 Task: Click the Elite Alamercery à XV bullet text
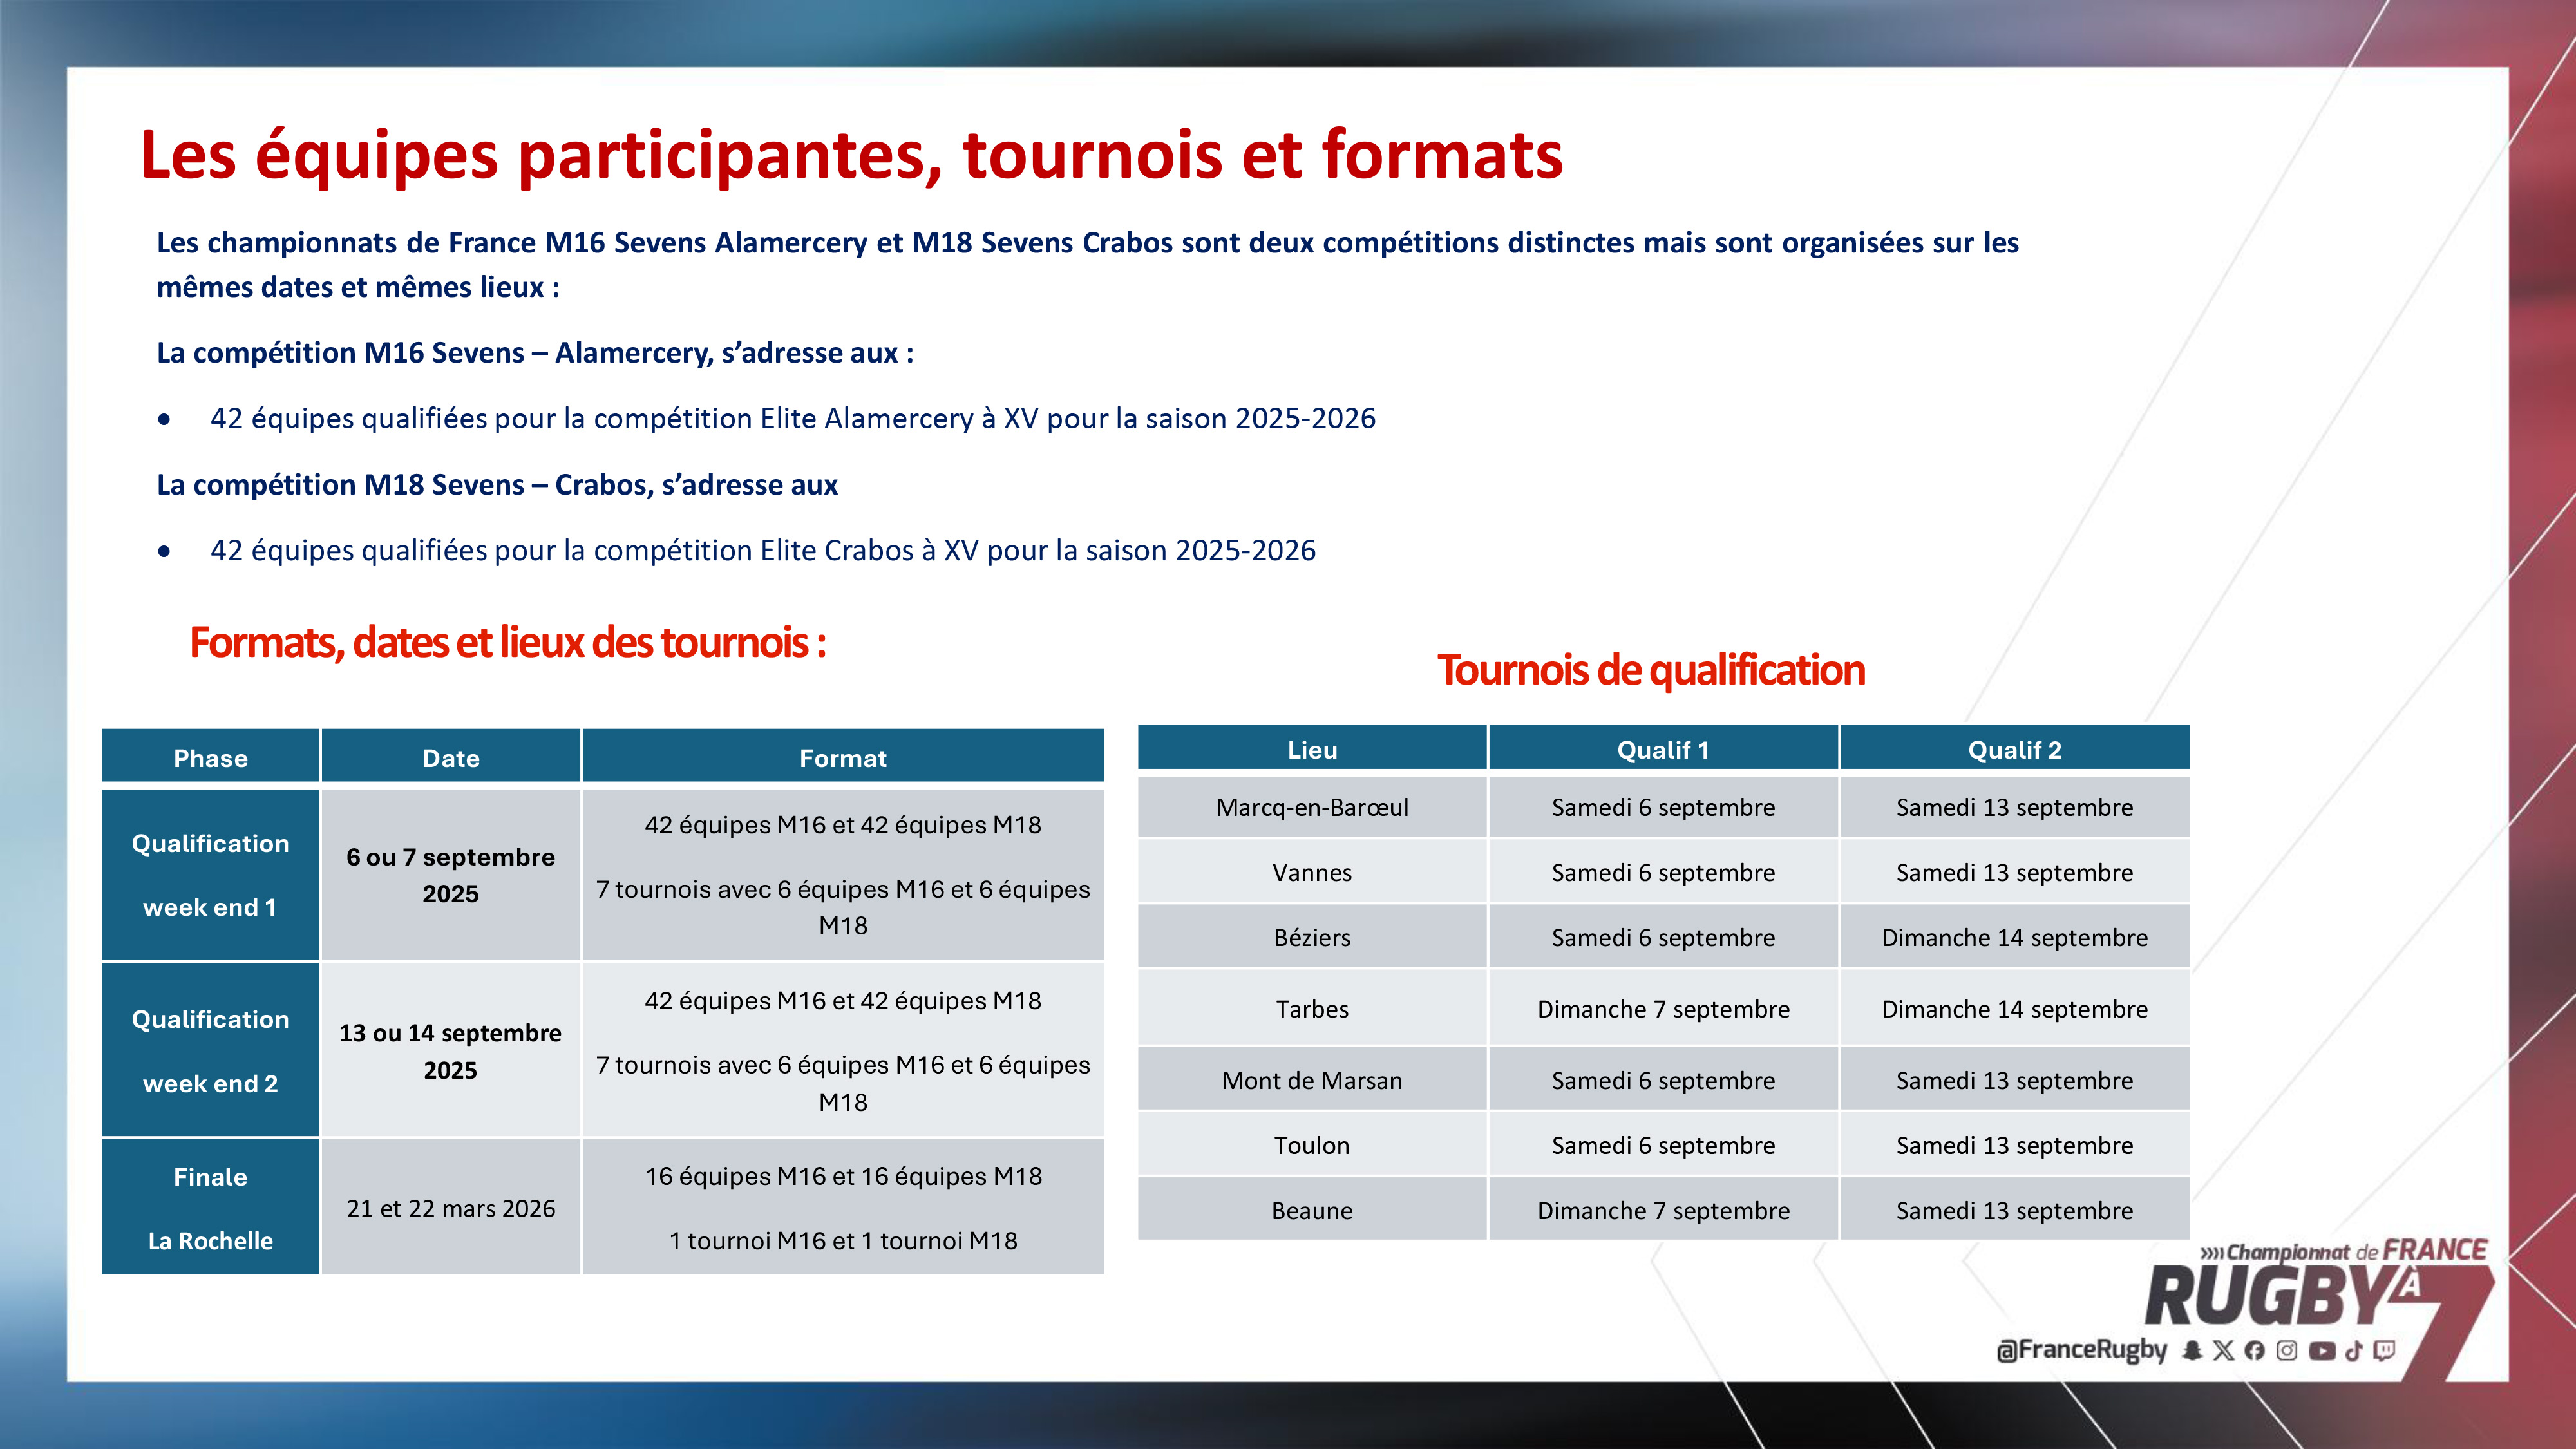point(792,418)
